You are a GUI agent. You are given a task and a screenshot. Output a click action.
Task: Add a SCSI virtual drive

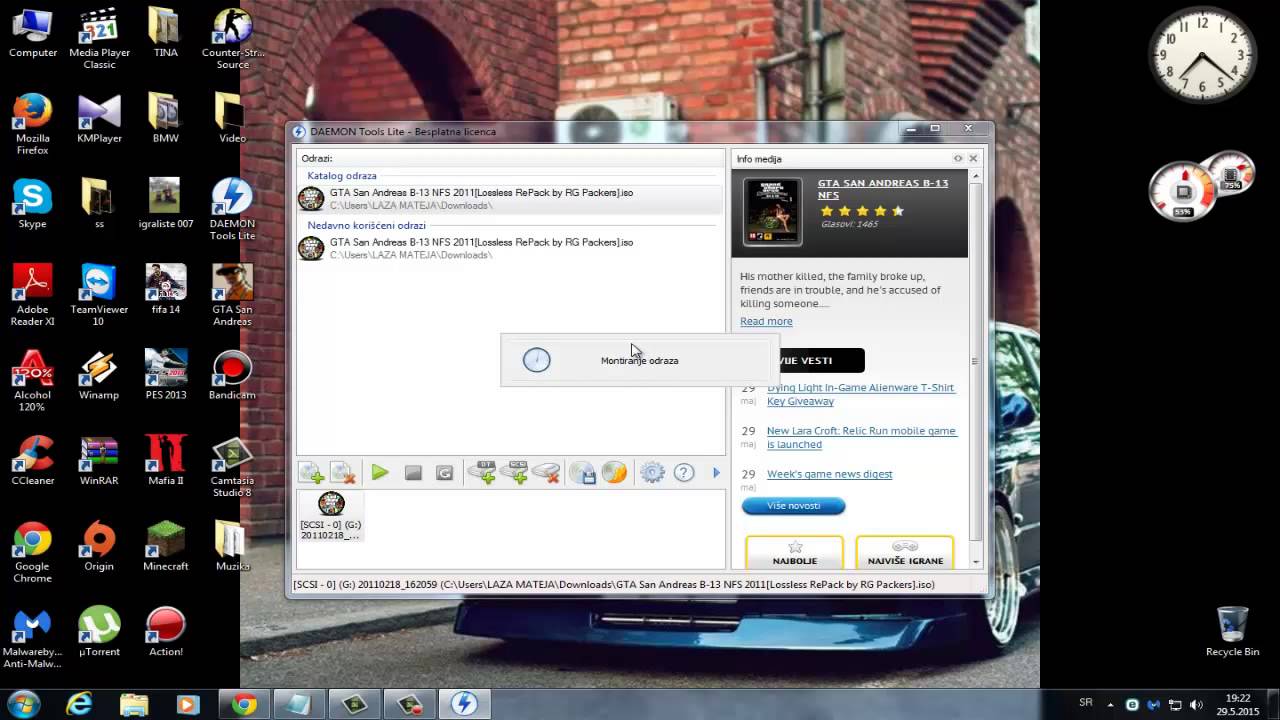pos(514,472)
